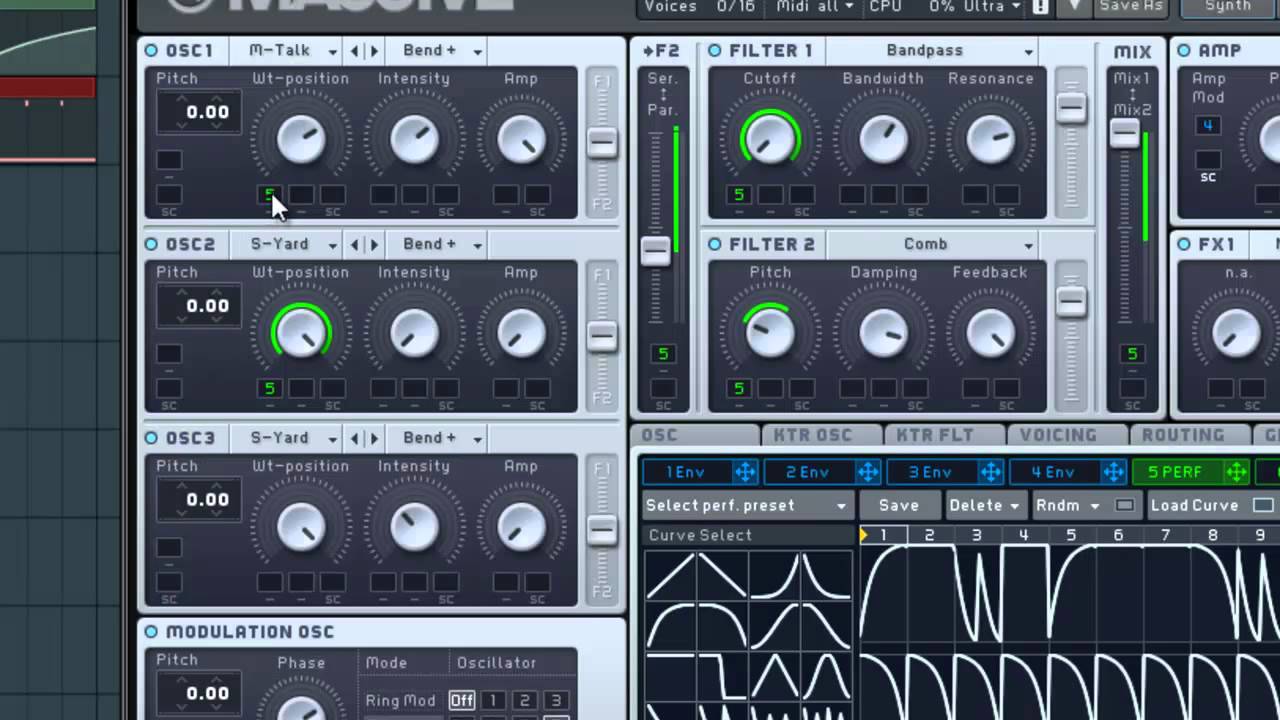
Task: Select next OSC3 wavetable arrow
Action: click(374, 438)
